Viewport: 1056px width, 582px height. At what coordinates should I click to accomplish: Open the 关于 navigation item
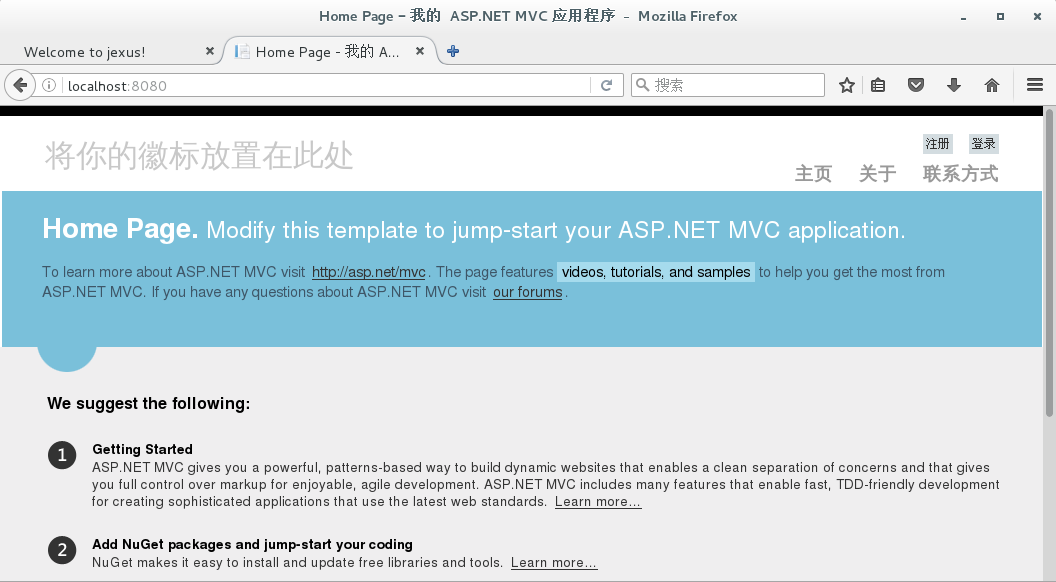(x=878, y=174)
